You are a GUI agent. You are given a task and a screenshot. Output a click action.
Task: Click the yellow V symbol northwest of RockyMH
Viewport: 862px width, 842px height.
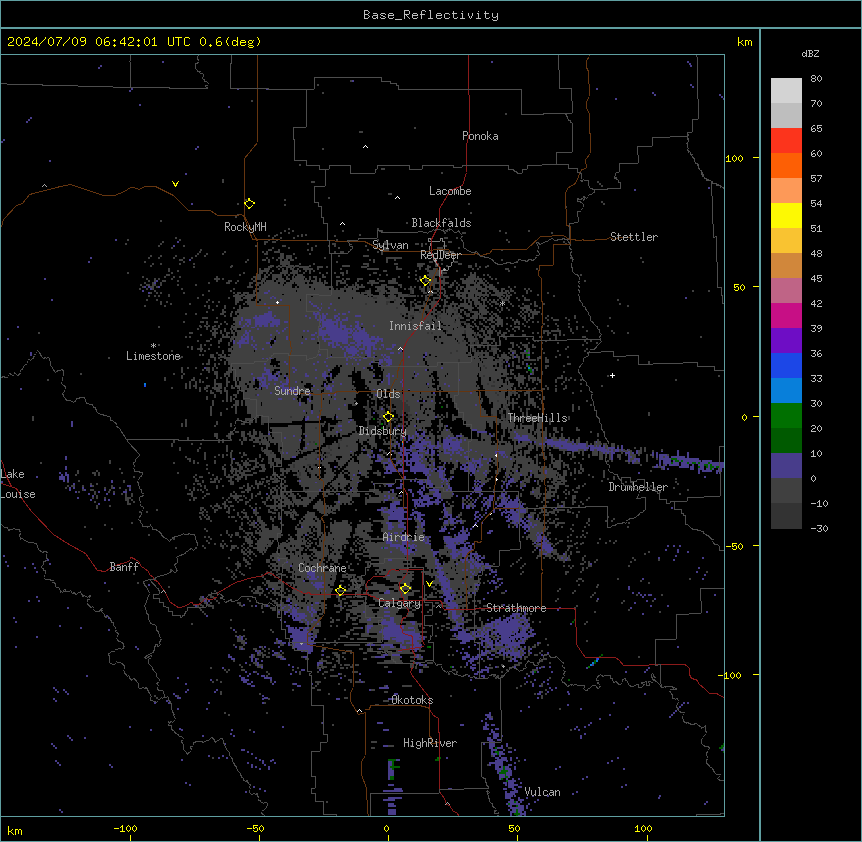point(175,184)
